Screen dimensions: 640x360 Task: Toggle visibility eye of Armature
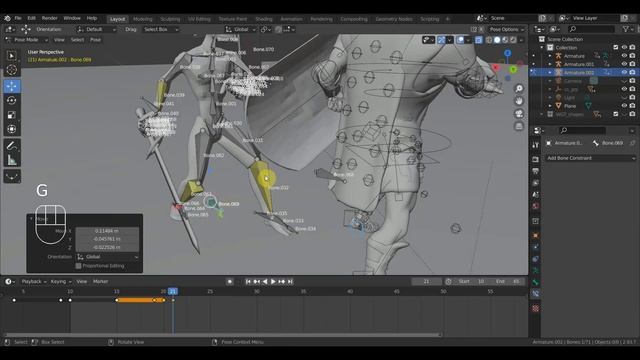click(x=624, y=56)
